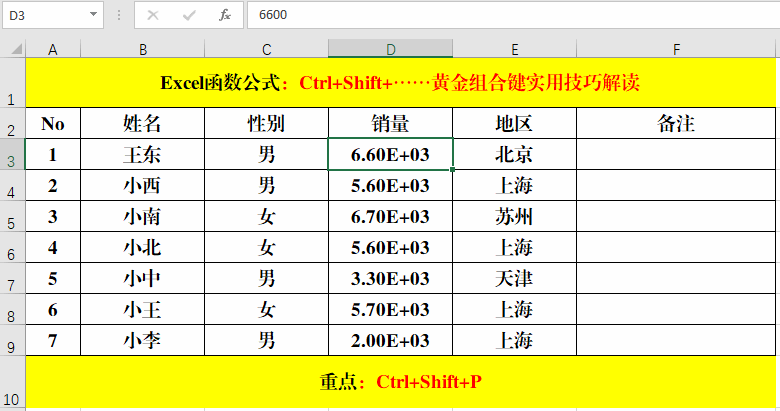
Task: Select column F header
Action: pyautogui.click(x=676, y=49)
